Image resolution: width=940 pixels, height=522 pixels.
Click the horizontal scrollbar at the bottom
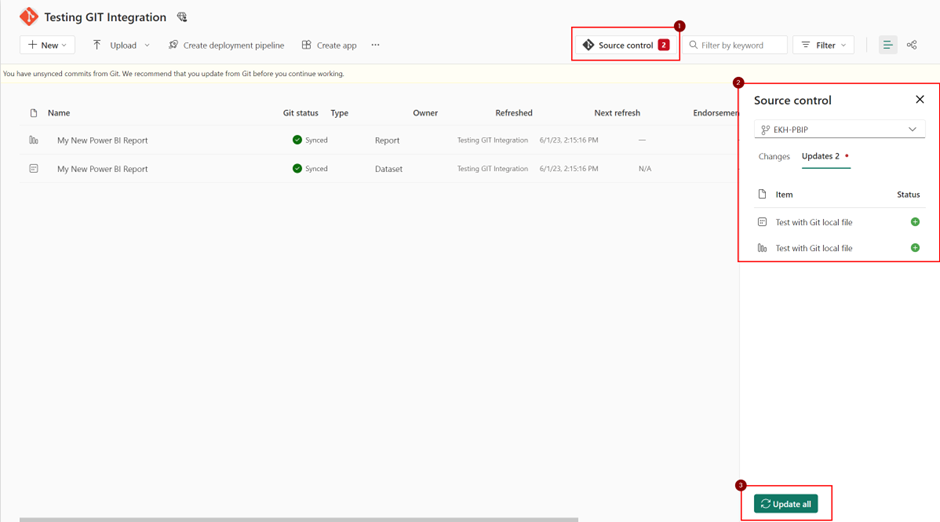[299, 520]
